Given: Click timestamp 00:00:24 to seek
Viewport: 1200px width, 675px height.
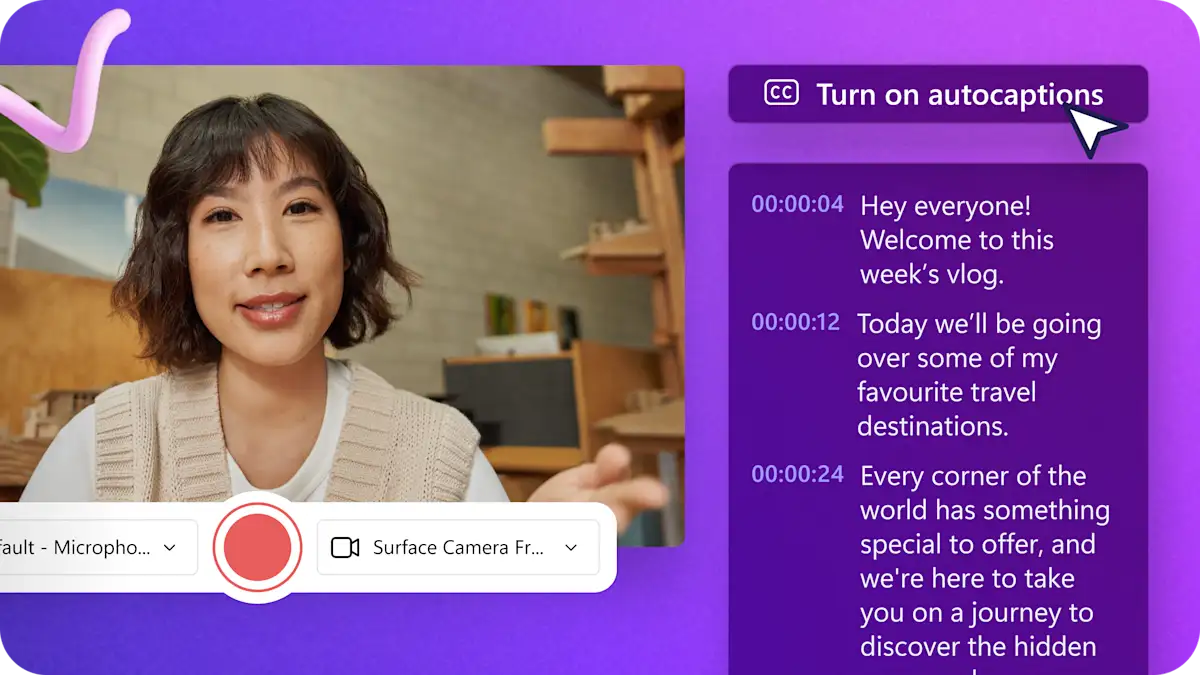Looking at the screenshot, I should tap(797, 476).
